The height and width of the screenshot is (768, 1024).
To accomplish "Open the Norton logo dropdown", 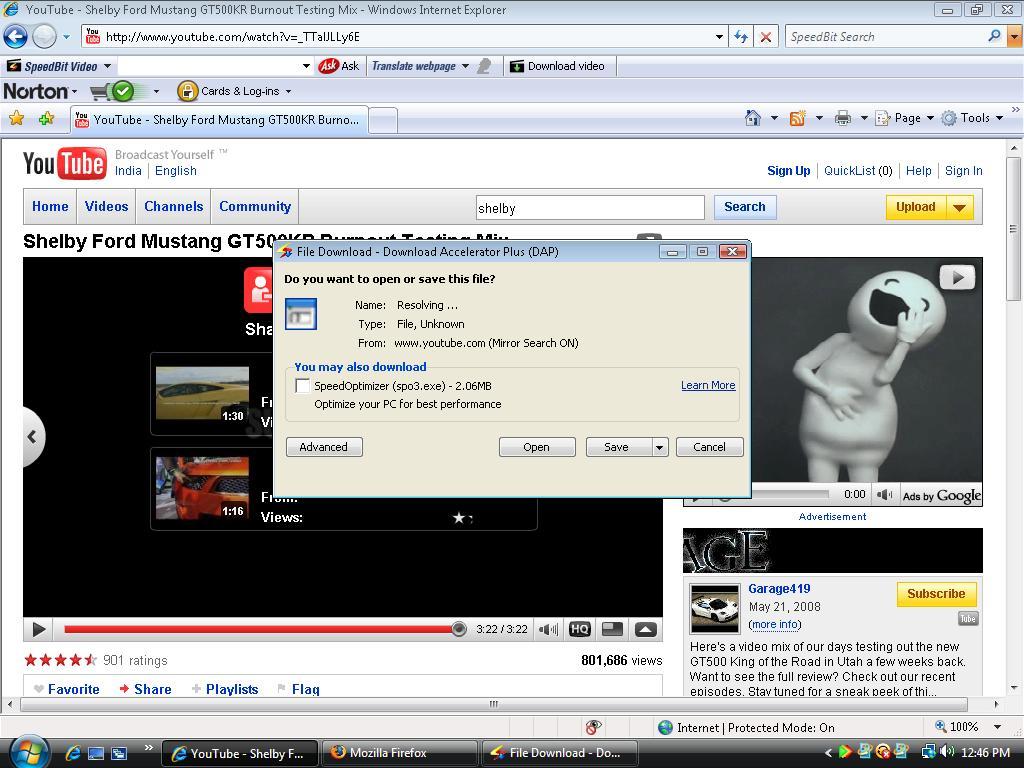I will [74, 91].
